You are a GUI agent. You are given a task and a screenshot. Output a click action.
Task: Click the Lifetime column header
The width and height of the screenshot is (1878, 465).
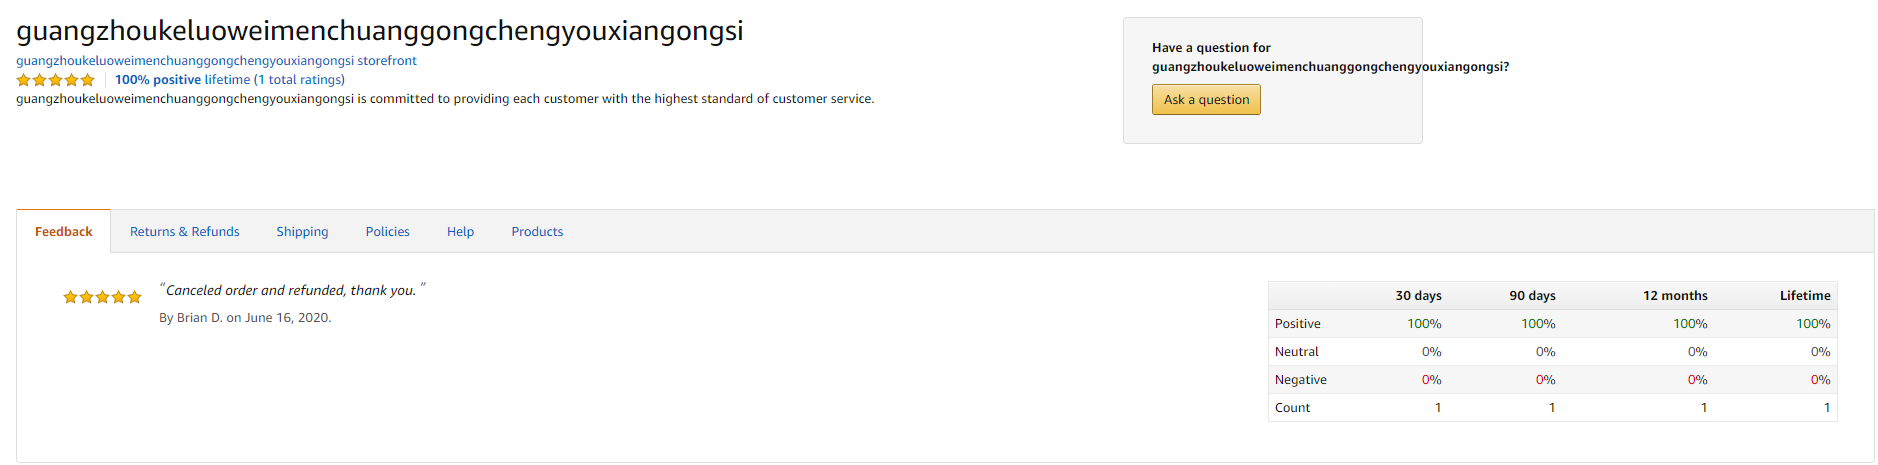[x=1804, y=296]
